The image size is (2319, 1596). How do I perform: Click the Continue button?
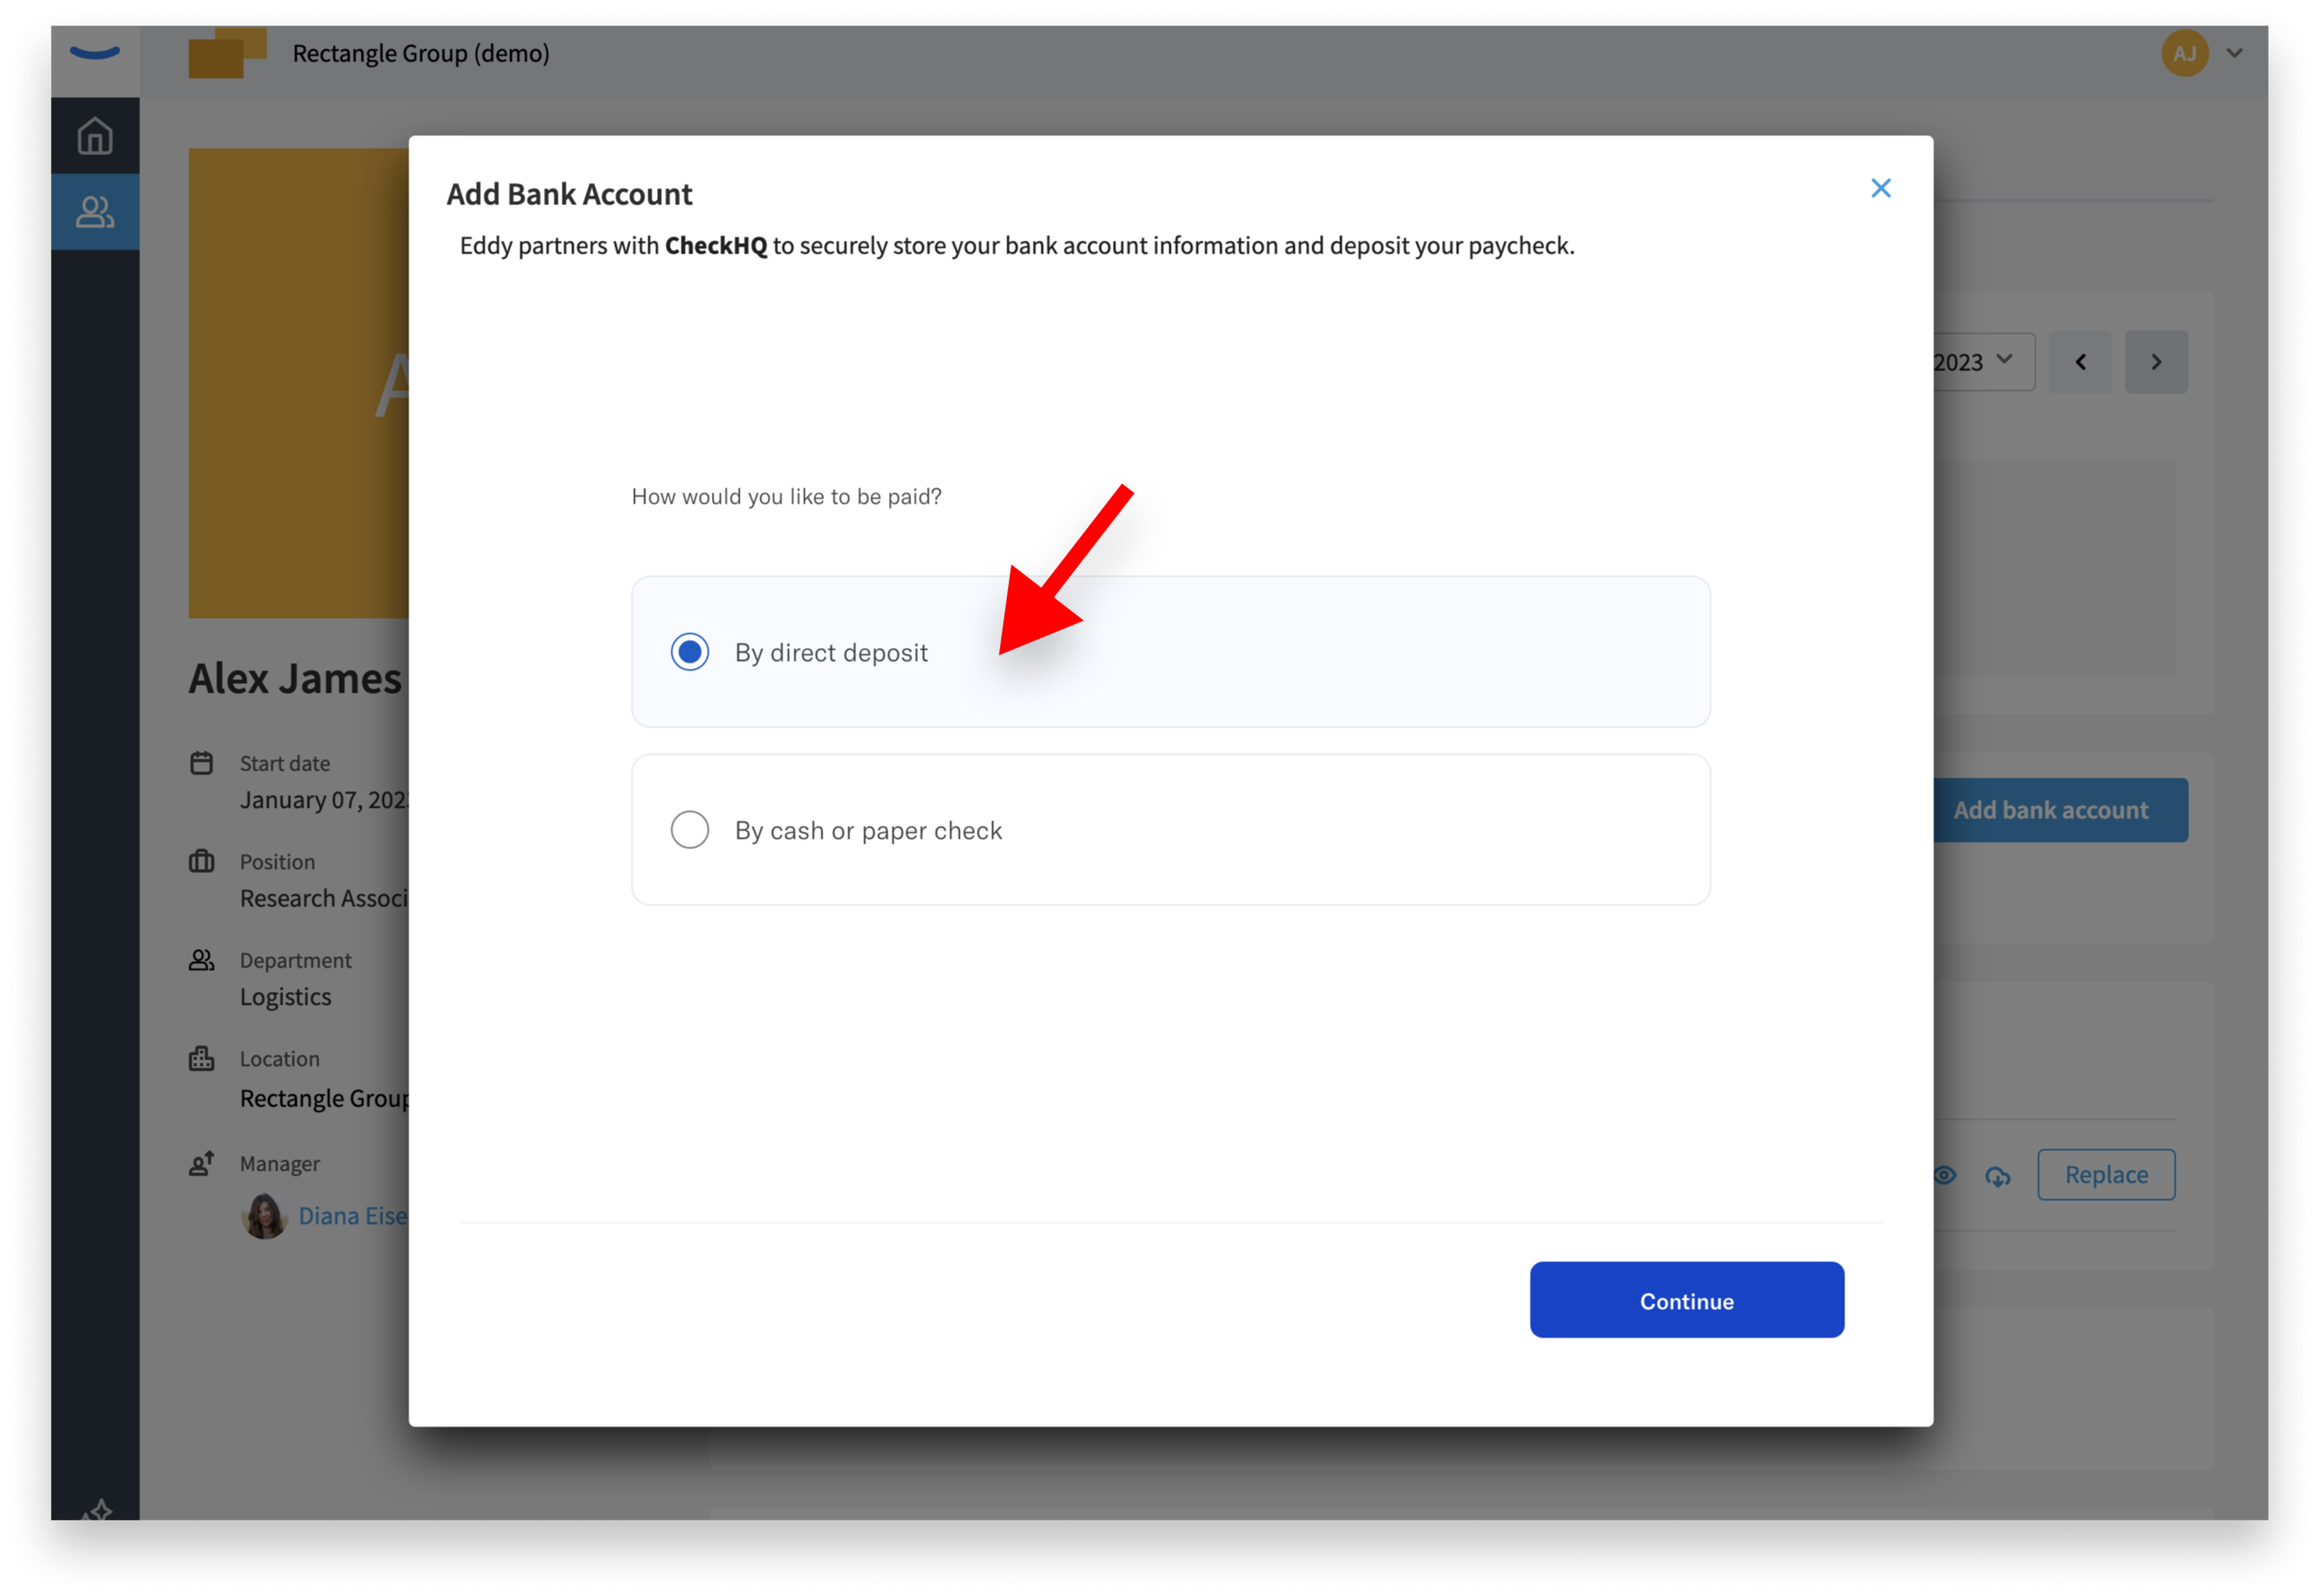point(1686,1300)
